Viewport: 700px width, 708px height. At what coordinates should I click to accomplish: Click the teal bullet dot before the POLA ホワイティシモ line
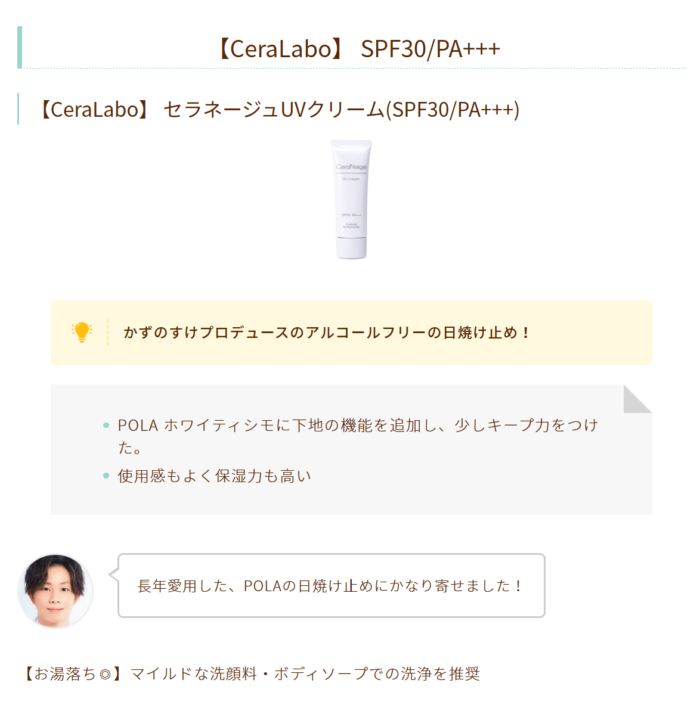coord(106,426)
